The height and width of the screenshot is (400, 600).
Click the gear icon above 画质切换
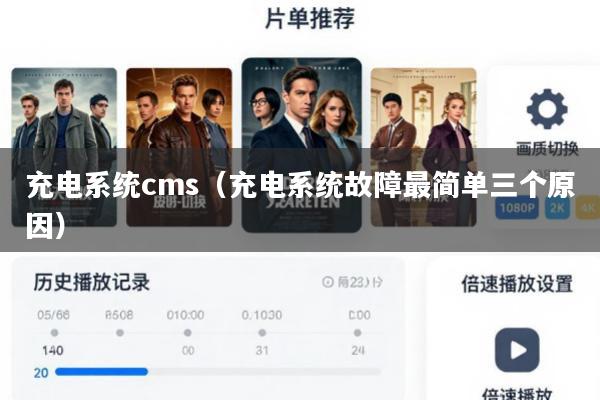tap(547, 109)
